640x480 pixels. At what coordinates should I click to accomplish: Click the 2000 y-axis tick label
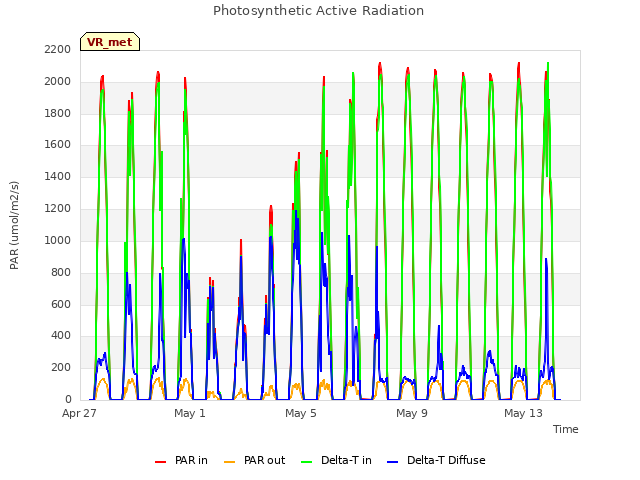pyautogui.click(x=58, y=81)
